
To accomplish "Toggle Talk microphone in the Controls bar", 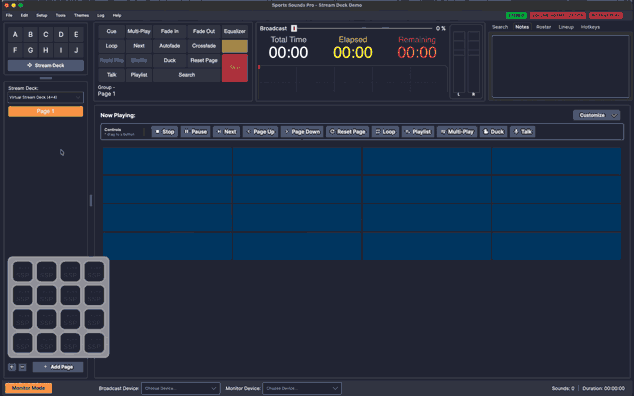I will [522, 131].
